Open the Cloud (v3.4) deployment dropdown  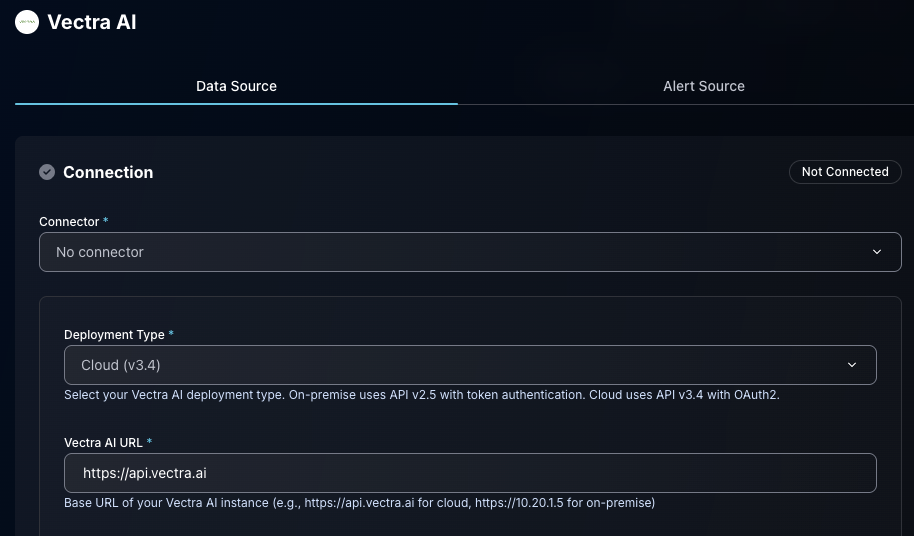point(450,365)
